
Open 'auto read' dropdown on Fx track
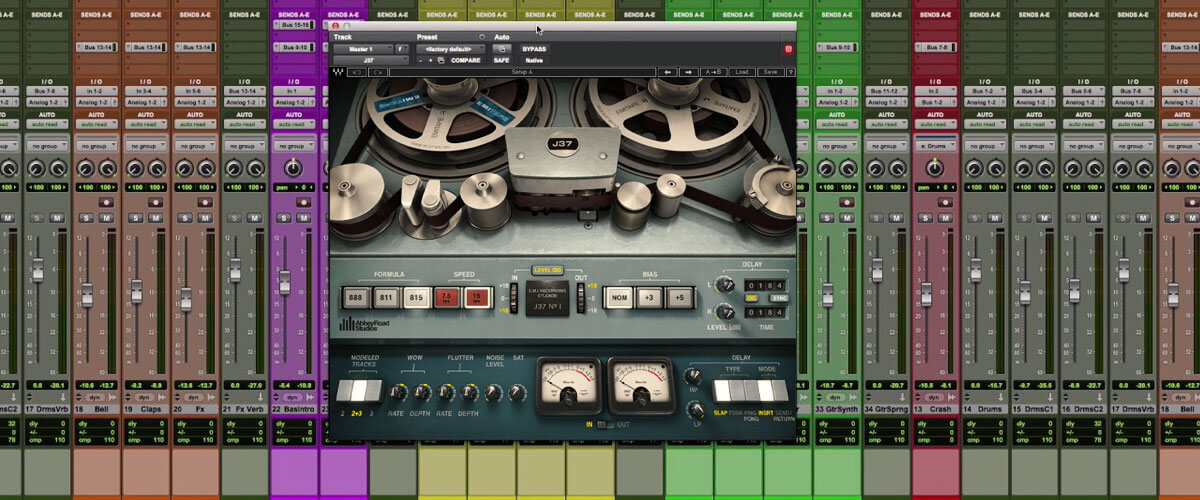pos(195,124)
